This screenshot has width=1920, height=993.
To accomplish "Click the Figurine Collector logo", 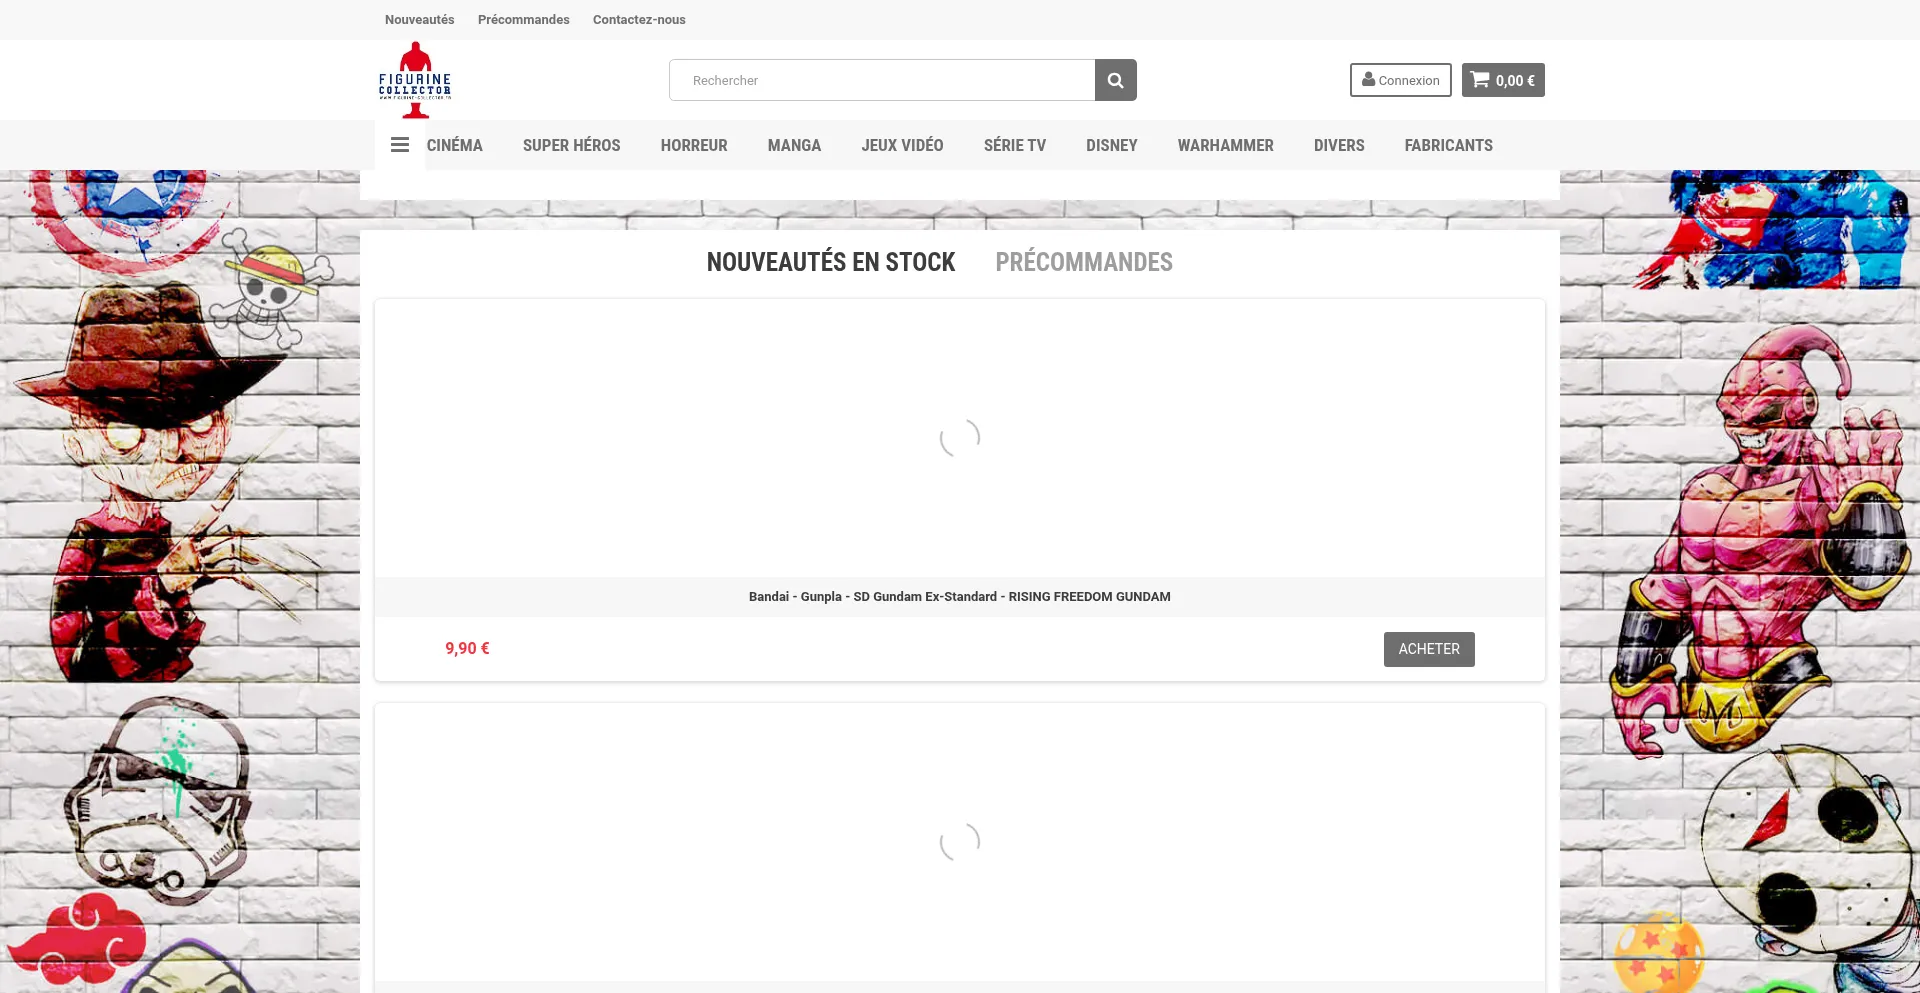I will coord(415,80).
